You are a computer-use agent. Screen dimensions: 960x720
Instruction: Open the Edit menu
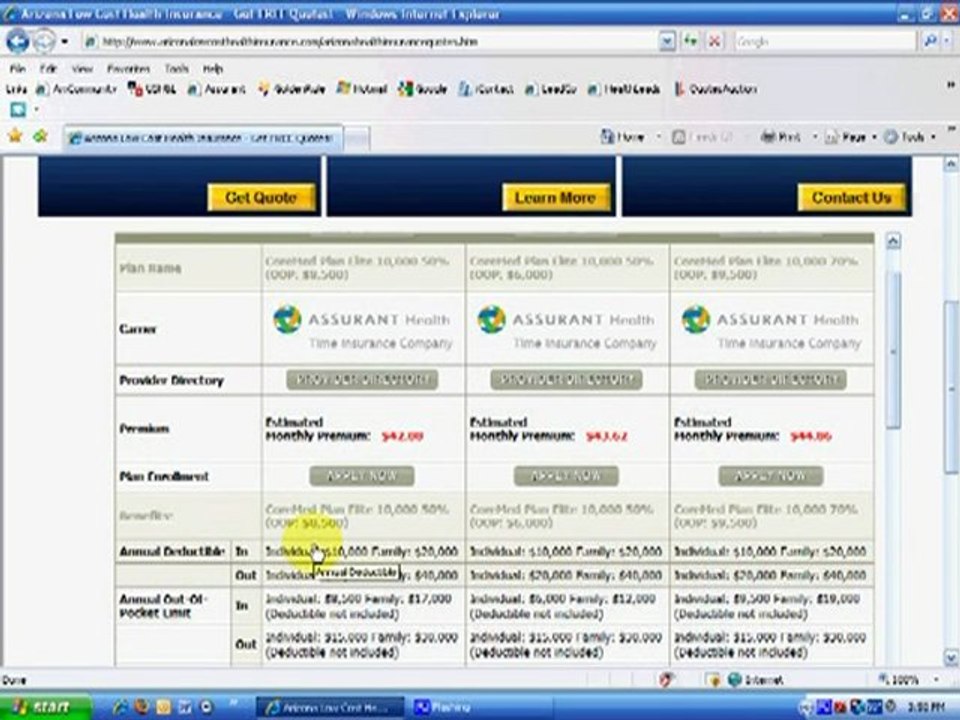(48, 69)
